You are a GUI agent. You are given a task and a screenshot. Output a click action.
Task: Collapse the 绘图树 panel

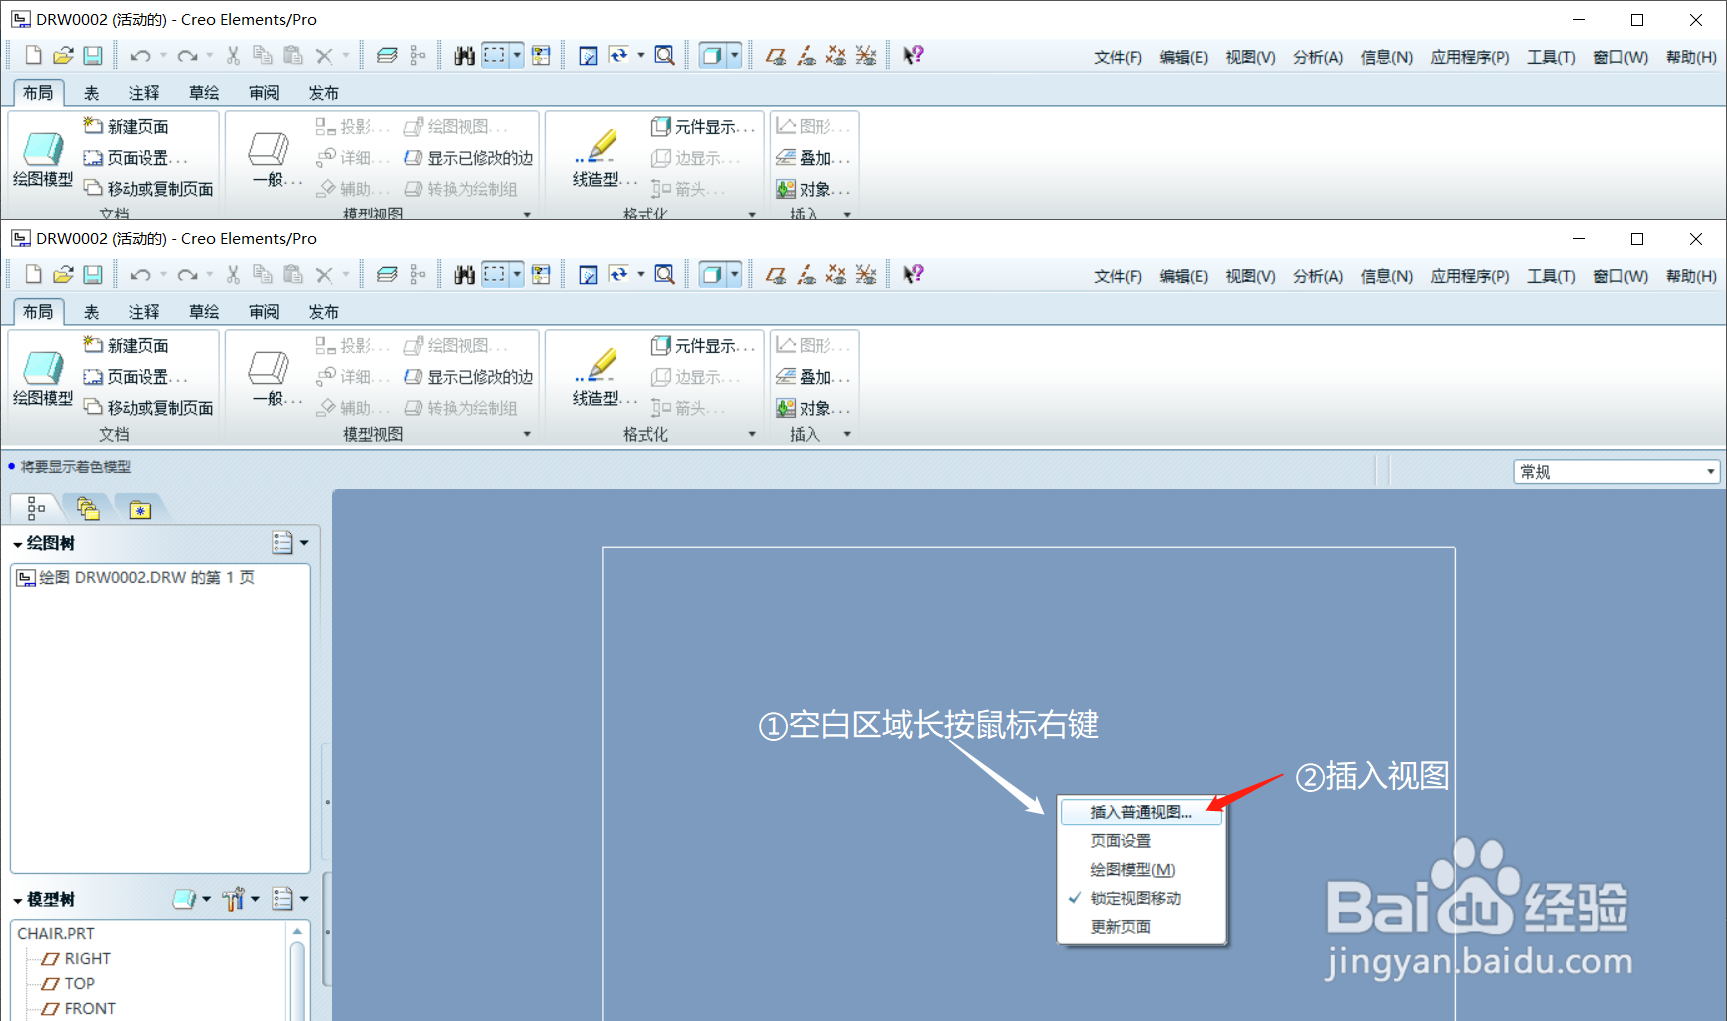coord(16,543)
